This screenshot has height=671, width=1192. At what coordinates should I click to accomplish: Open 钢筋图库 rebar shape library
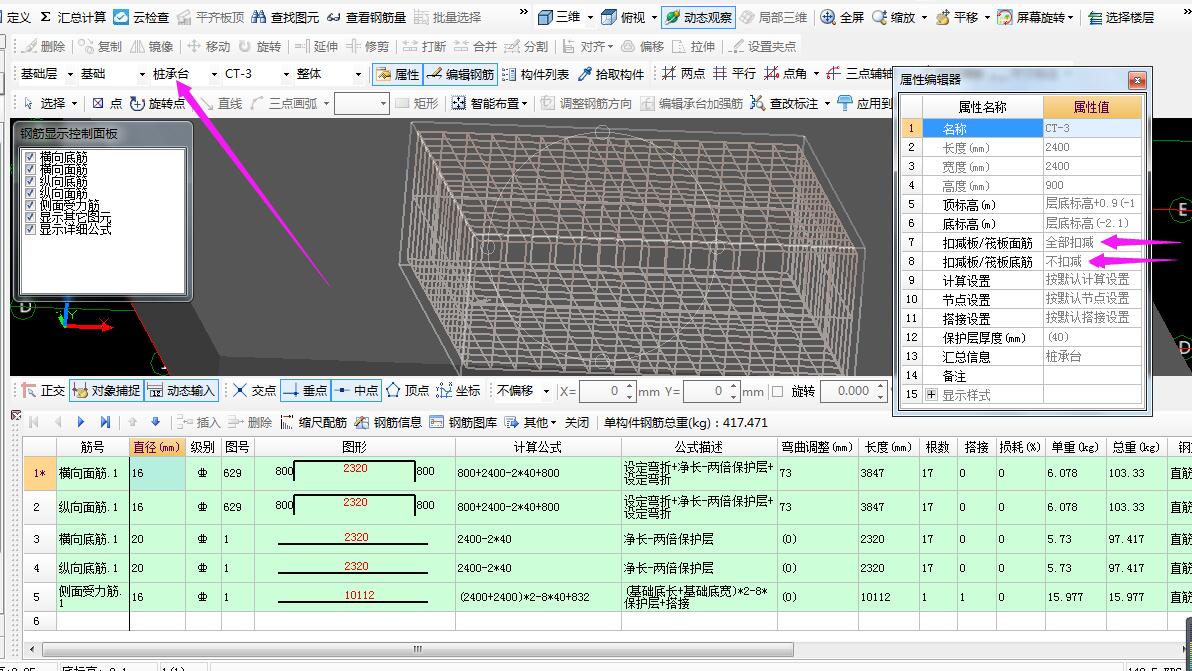463,422
